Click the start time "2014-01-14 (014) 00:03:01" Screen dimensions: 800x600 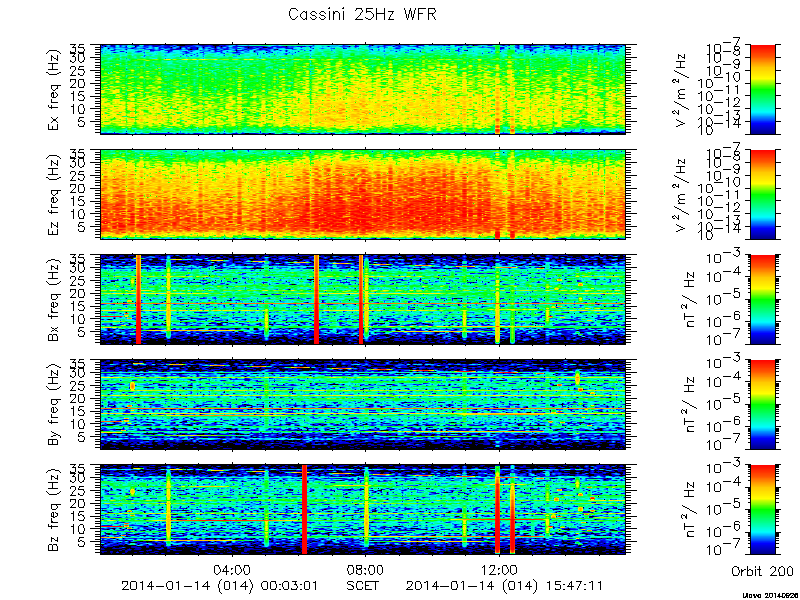point(219,586)
